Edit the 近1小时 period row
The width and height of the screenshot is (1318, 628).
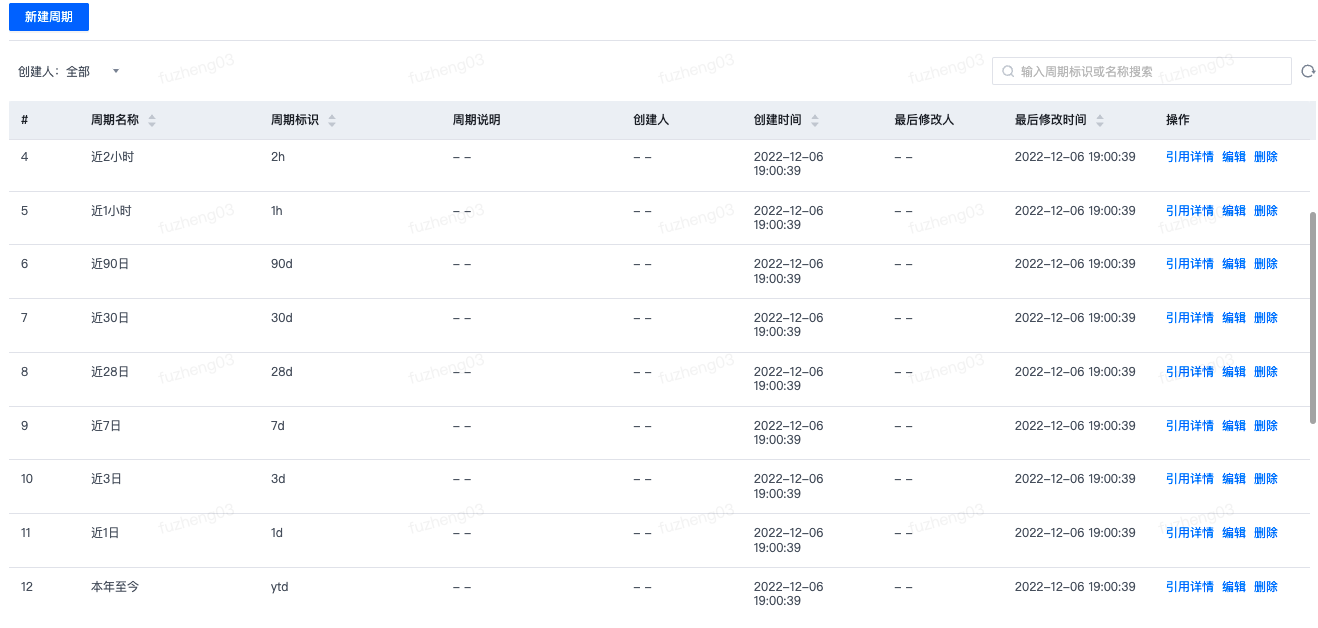point(1234,211)
